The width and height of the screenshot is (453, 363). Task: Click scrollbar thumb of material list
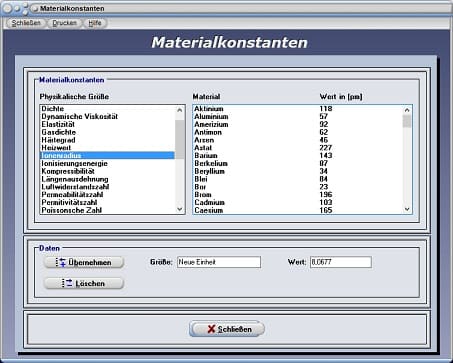[x=407, y=121]
